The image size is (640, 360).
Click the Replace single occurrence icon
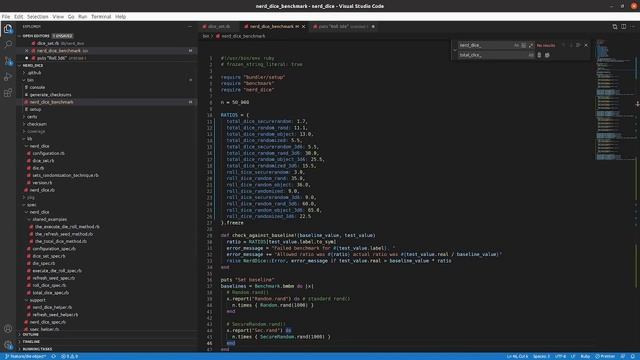(539, 55)
